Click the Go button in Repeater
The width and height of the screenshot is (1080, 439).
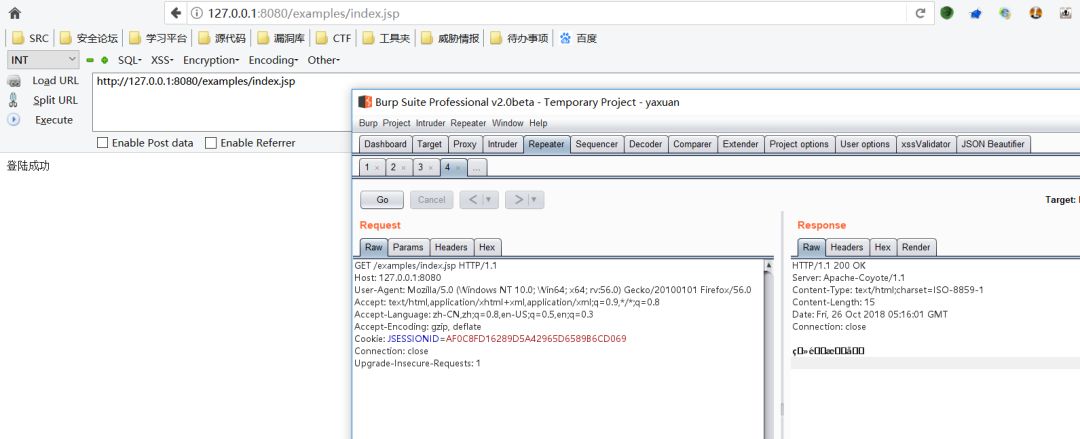click(382, 200)
